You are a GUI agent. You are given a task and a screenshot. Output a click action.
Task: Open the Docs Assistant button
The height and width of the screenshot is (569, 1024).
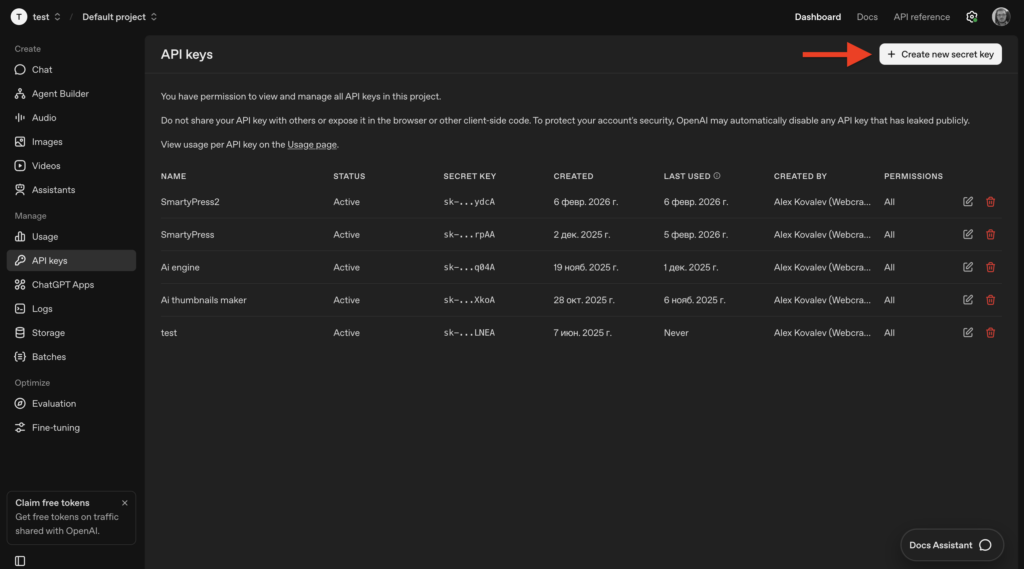click(x=952, y=545)
